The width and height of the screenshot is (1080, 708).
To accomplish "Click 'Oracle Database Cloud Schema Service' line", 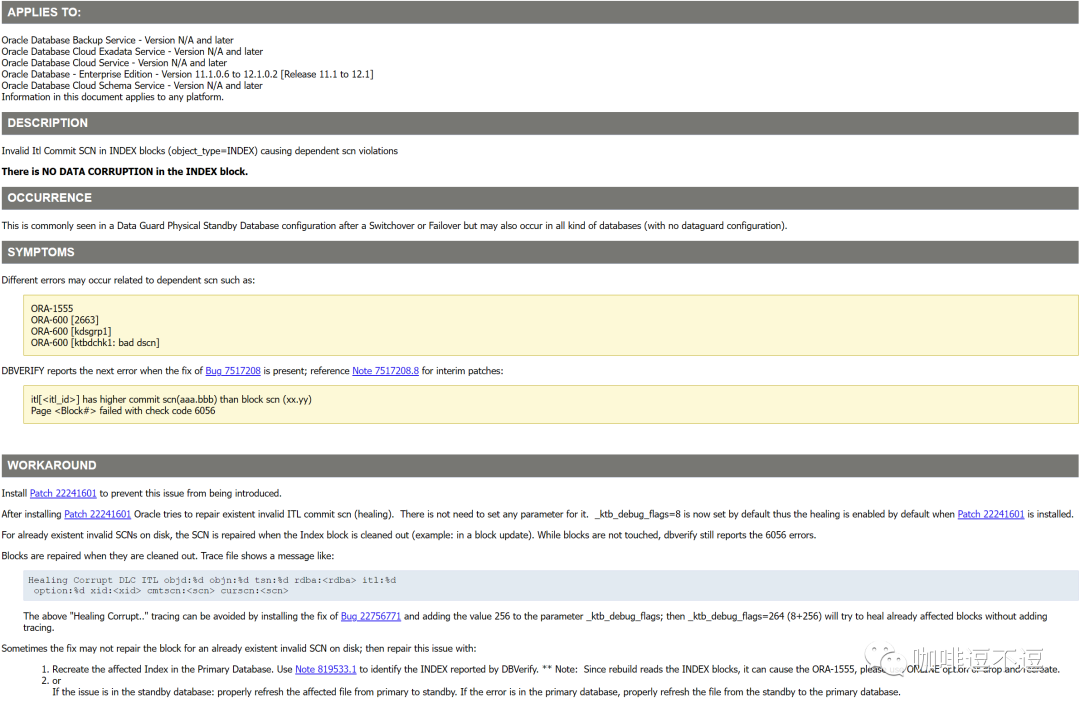I will [x=132, y=85].
